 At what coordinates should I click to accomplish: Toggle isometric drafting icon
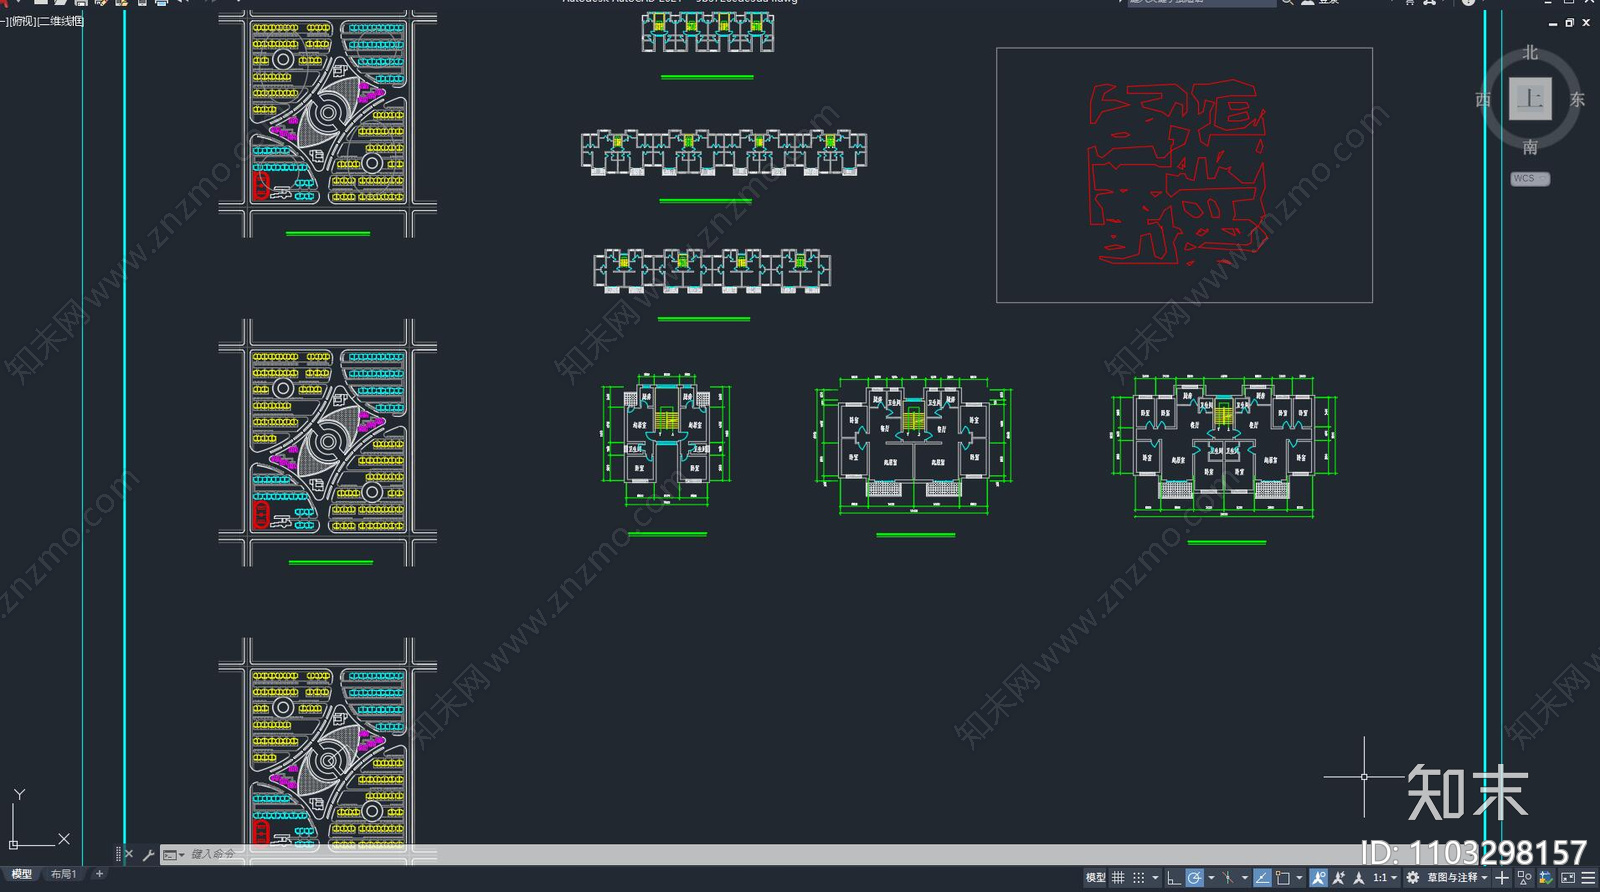coord(1229,878)
